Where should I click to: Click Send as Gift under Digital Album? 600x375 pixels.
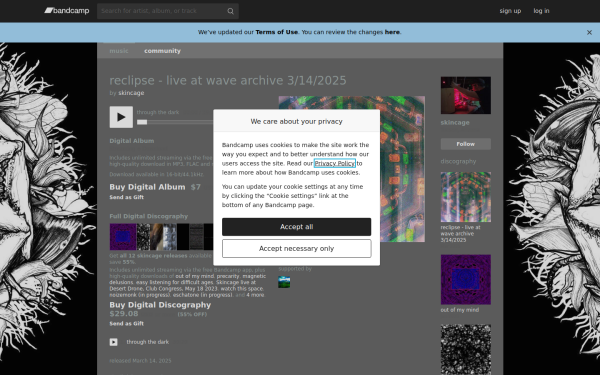[127, 197]
